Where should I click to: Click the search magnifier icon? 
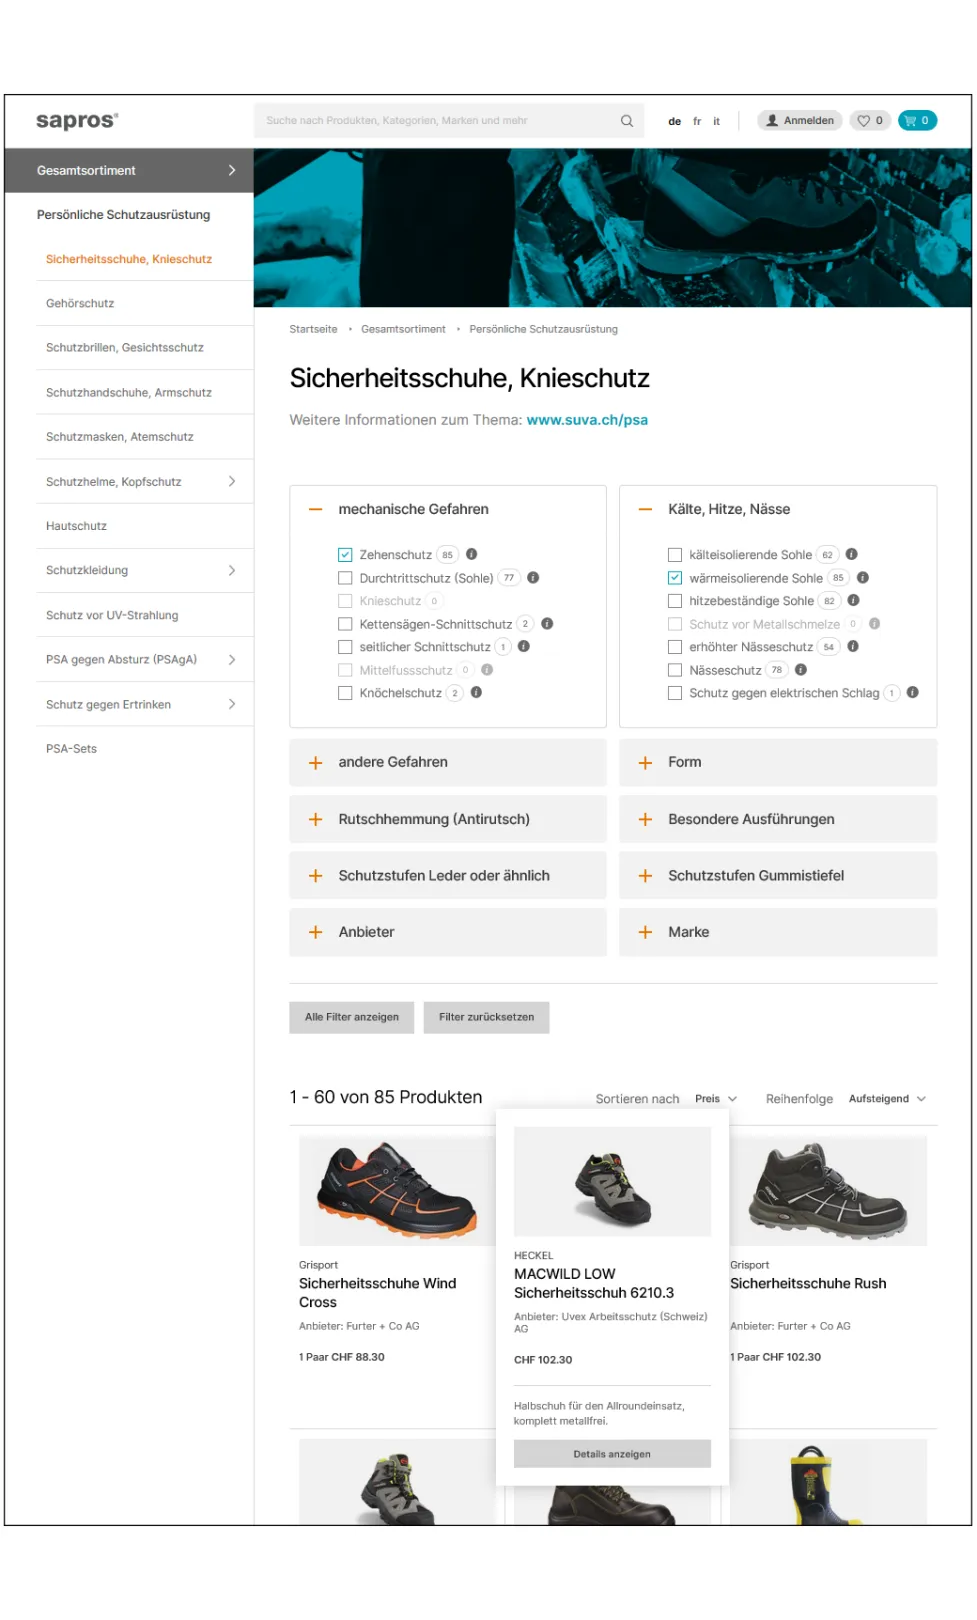(627, 121)
